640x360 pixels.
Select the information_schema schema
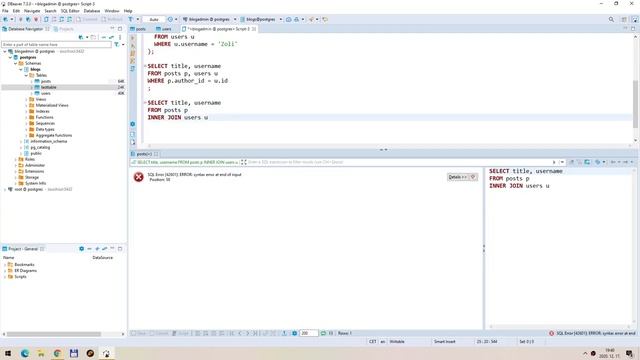(49, 141)
